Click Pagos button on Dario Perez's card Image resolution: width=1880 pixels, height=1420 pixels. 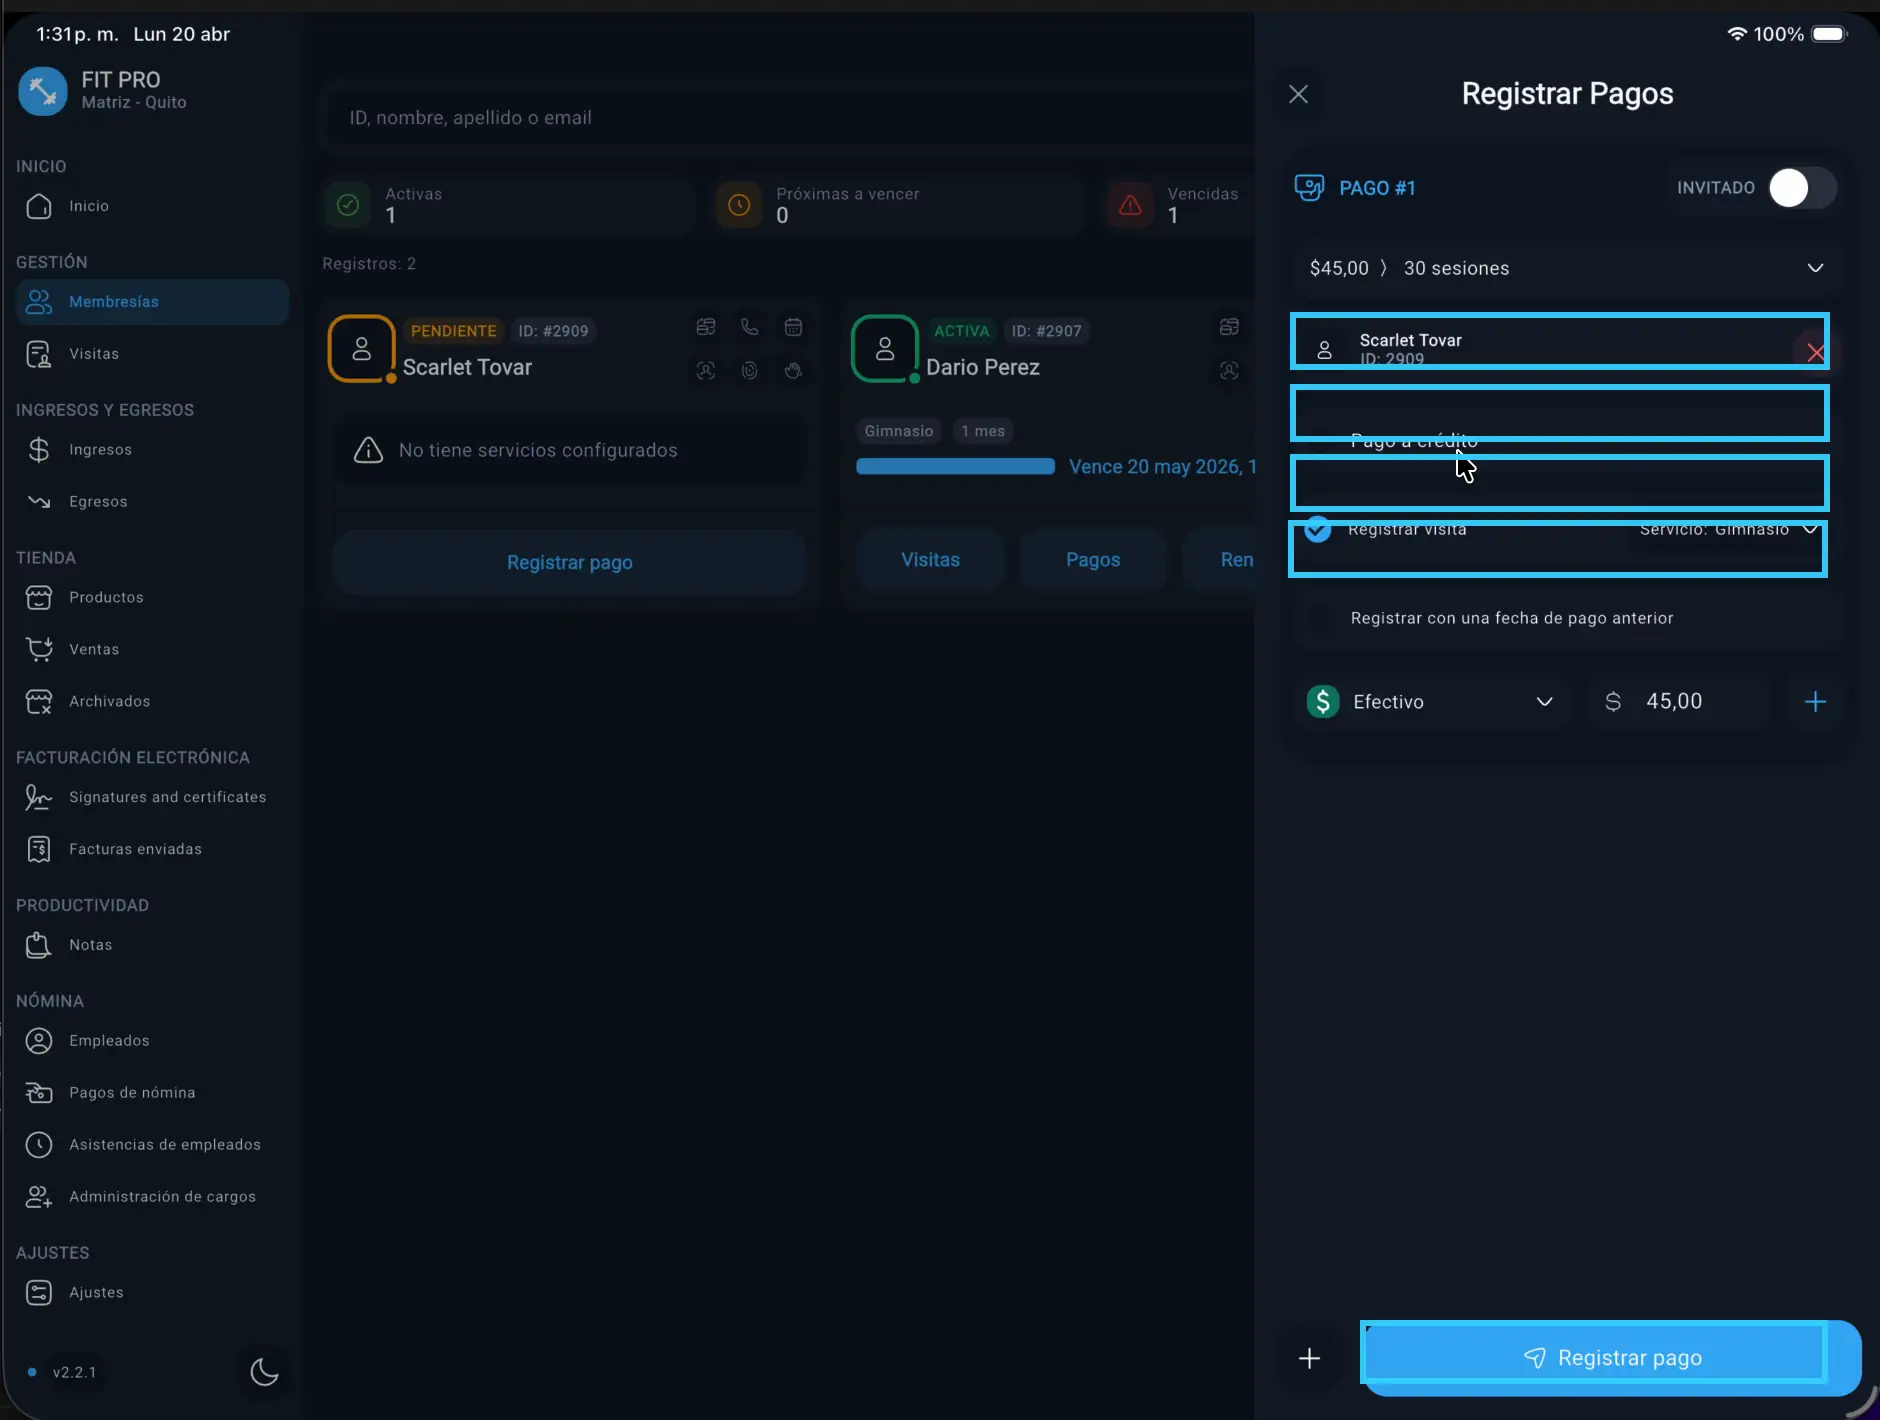(x=1092, y=560)
